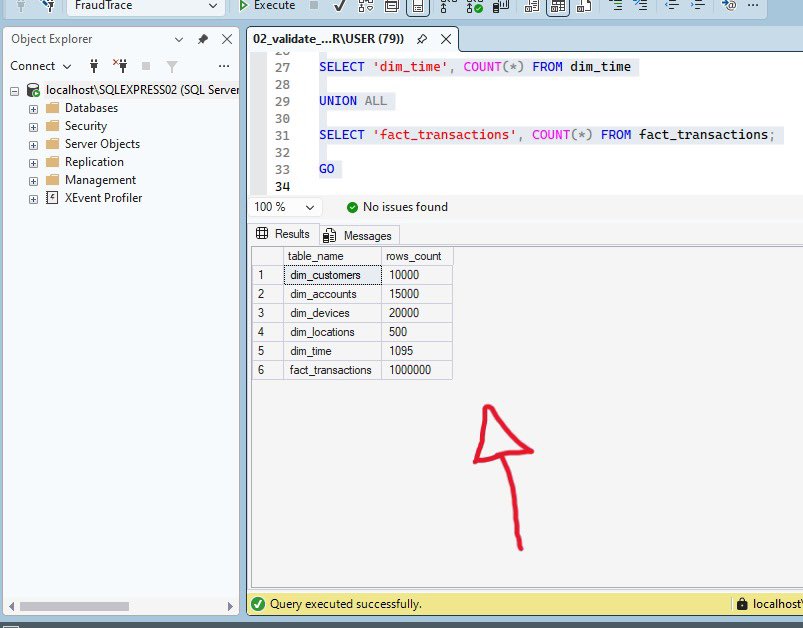This screenshot has height=628, width=803.
Task: Close the 02_validate query tab
Action: pyautogui.click(x=446, y=39)
